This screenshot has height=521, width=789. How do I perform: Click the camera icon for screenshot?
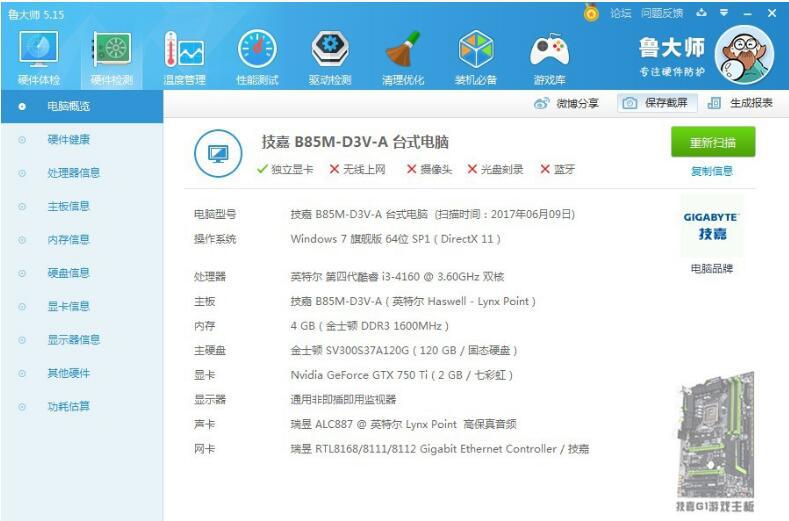coord(629,103)
